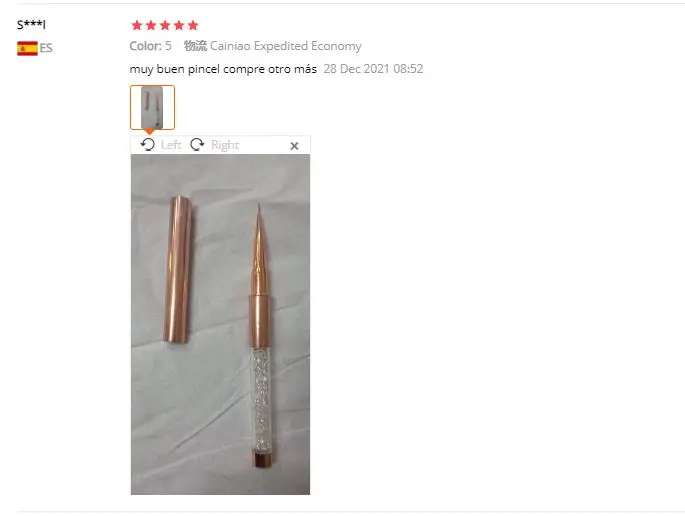Click the review text "muy buen pincel compre otro más"
685x516 pixels.
tap(223, 69)
